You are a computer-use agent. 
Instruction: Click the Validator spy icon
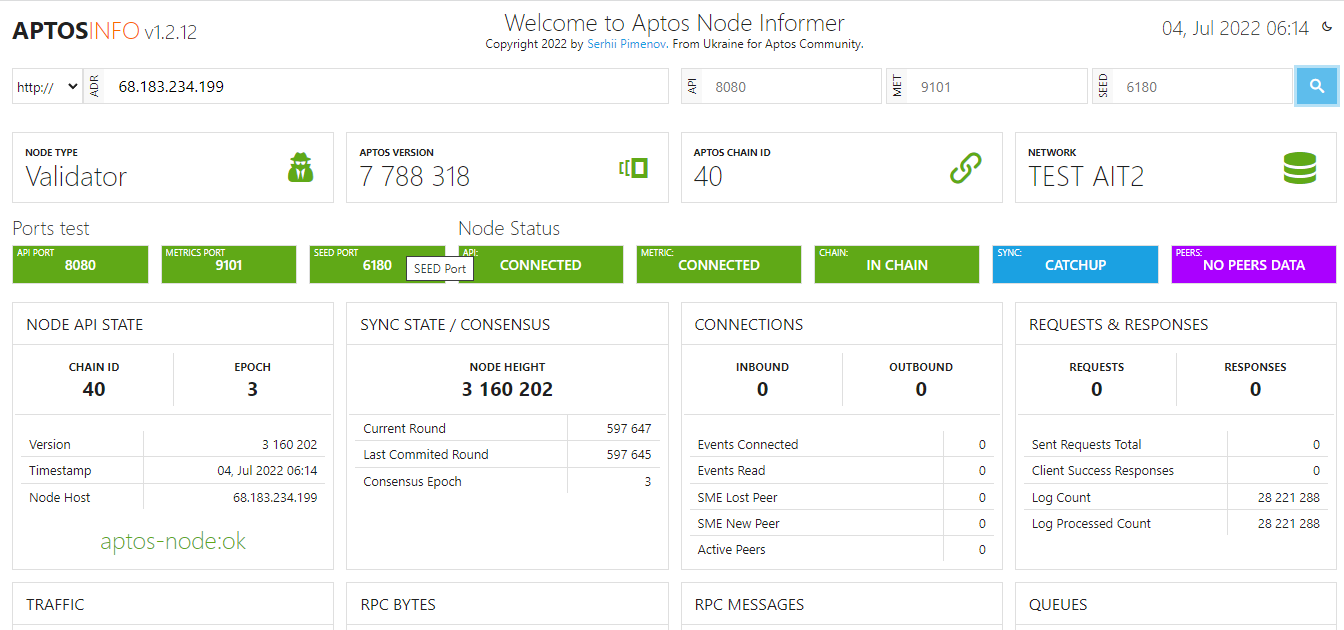coord(301,168)
